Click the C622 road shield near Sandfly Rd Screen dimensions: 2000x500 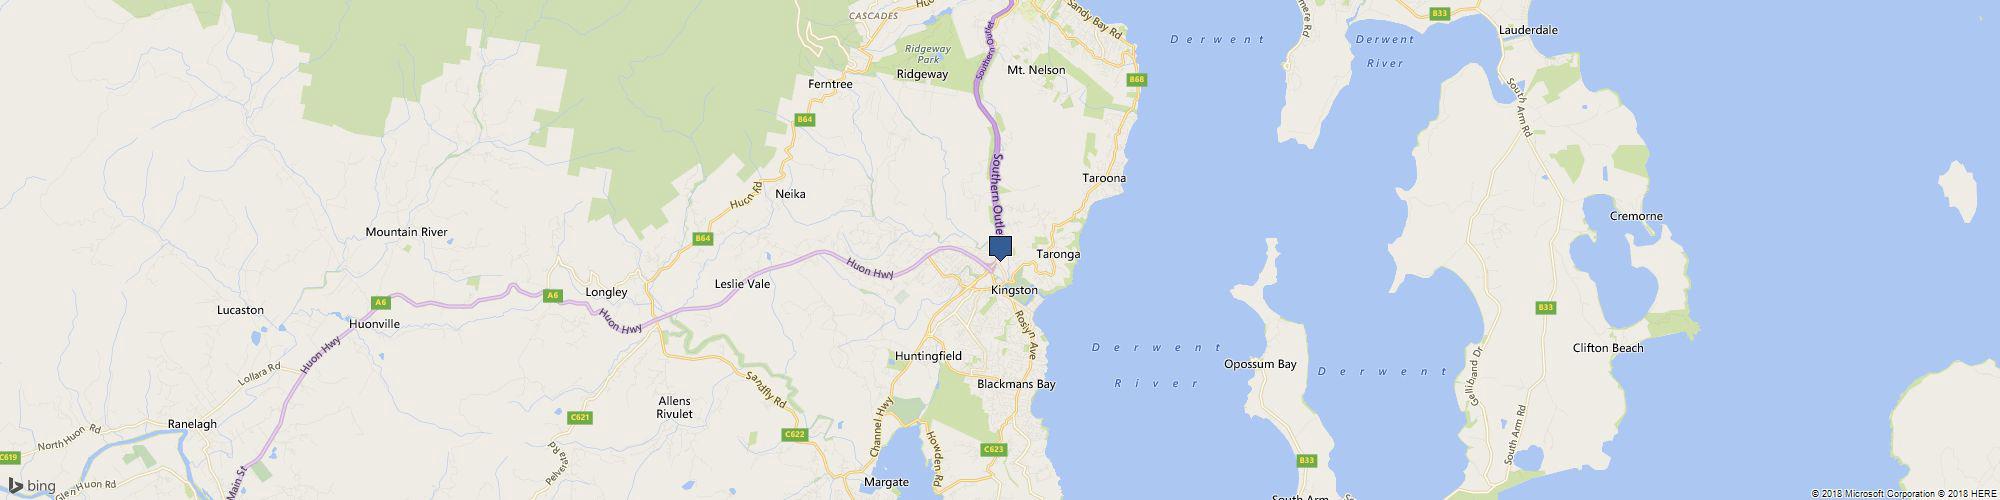[795, 434]
